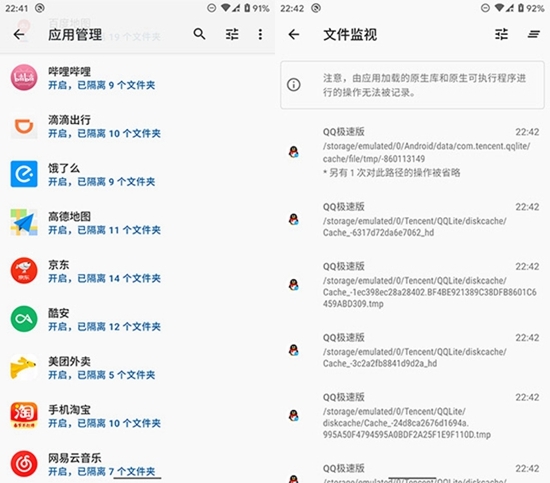550x483 pixels.
Task: Open the three-dot overflow menu in 应用管理
Action: tap(260, 34)
